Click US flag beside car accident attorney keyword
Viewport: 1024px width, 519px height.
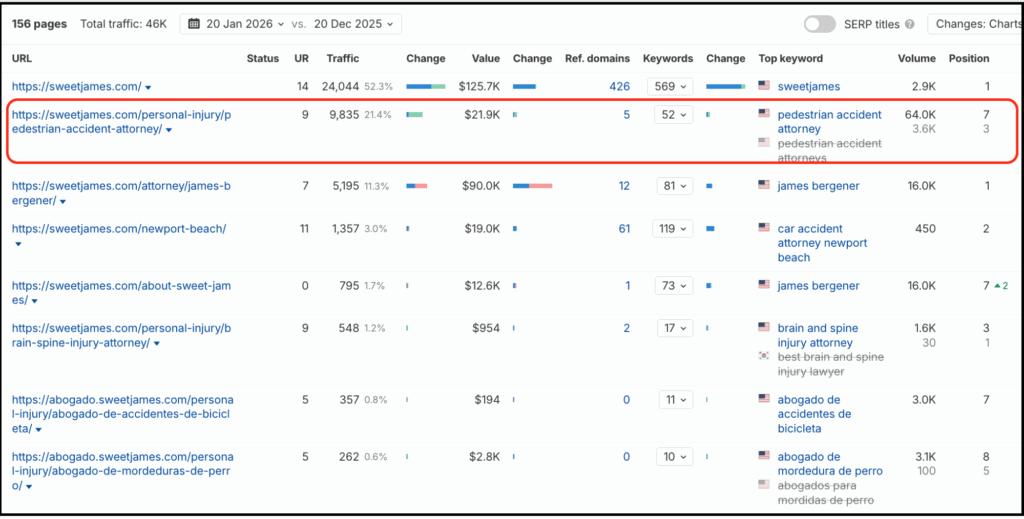point(764,227)
